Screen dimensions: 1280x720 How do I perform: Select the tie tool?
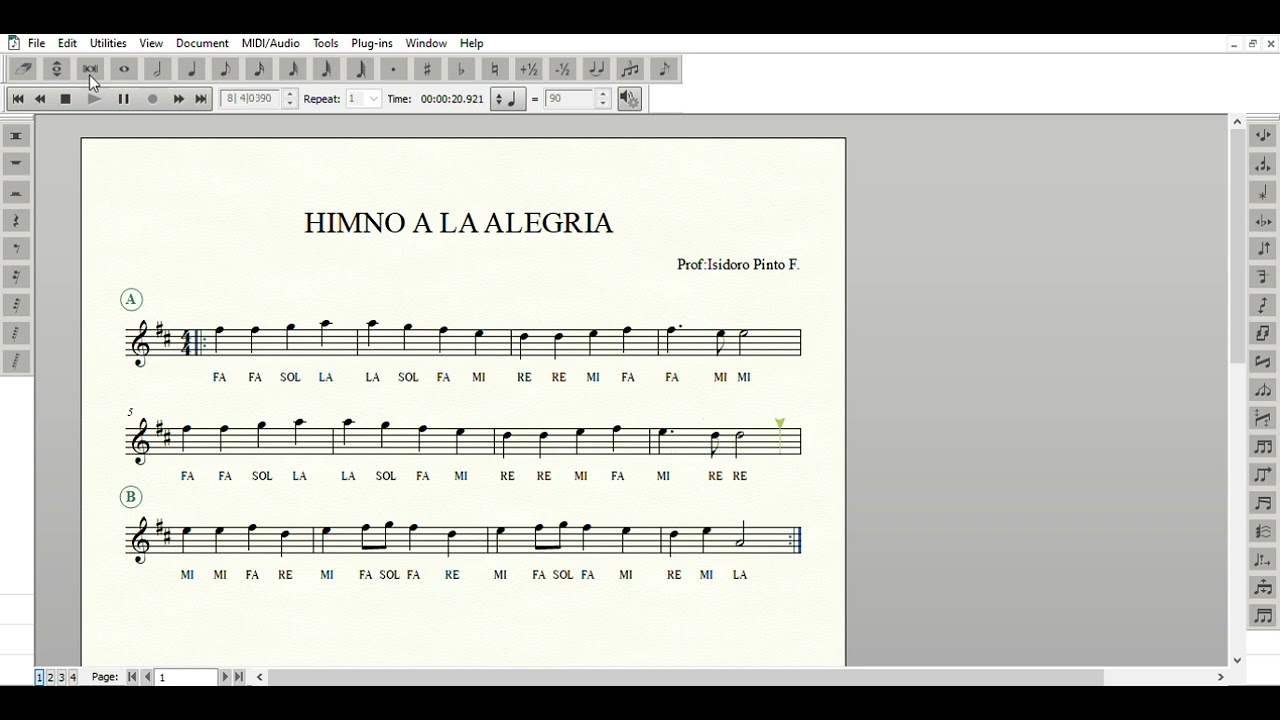(597, 69)
